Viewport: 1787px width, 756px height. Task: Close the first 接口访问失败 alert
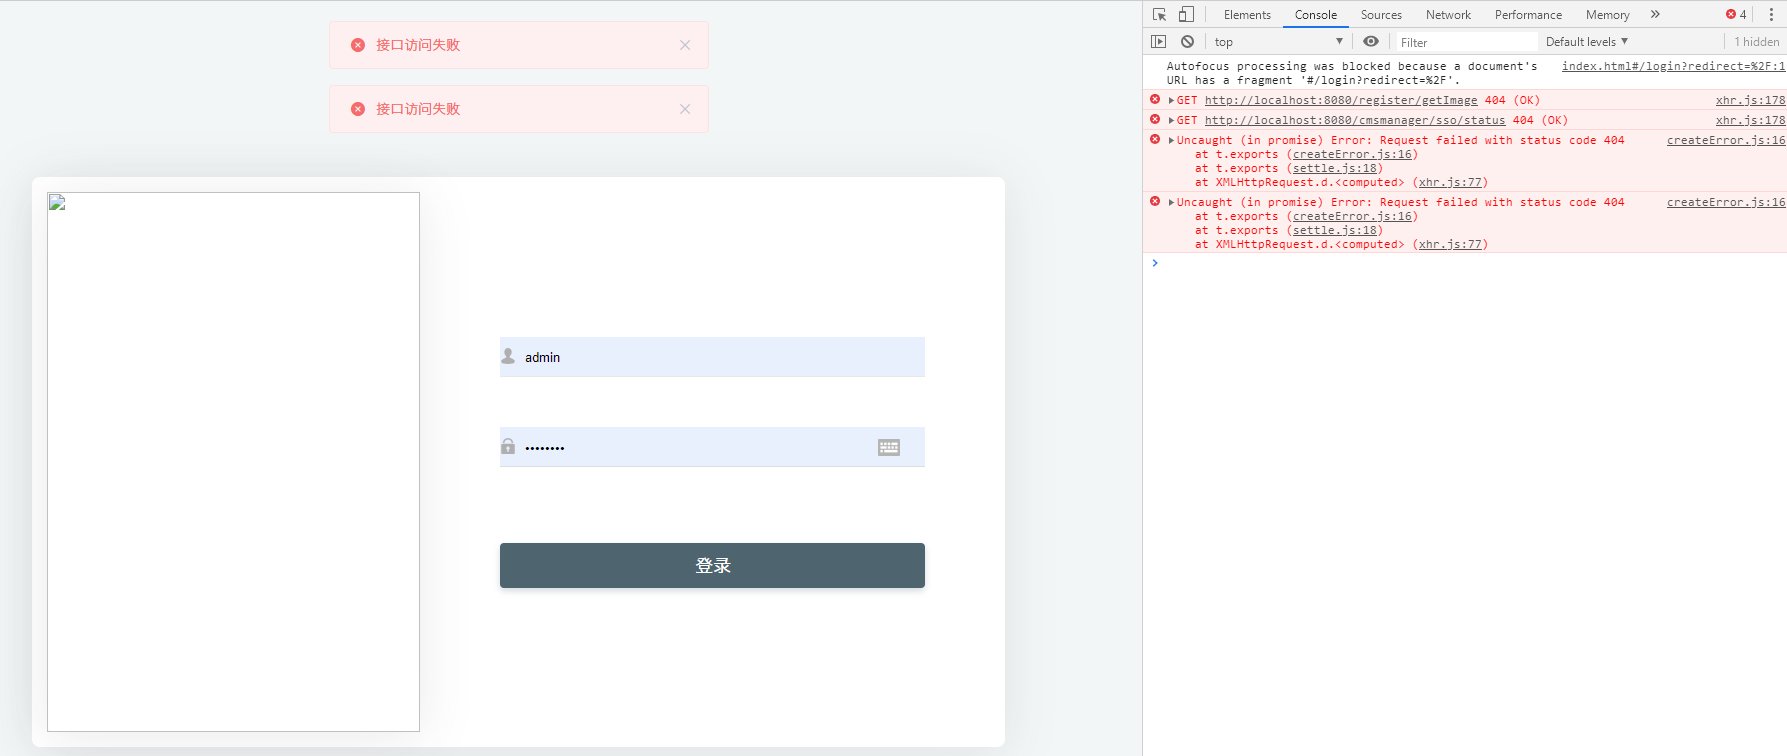[x=685, y=45]
